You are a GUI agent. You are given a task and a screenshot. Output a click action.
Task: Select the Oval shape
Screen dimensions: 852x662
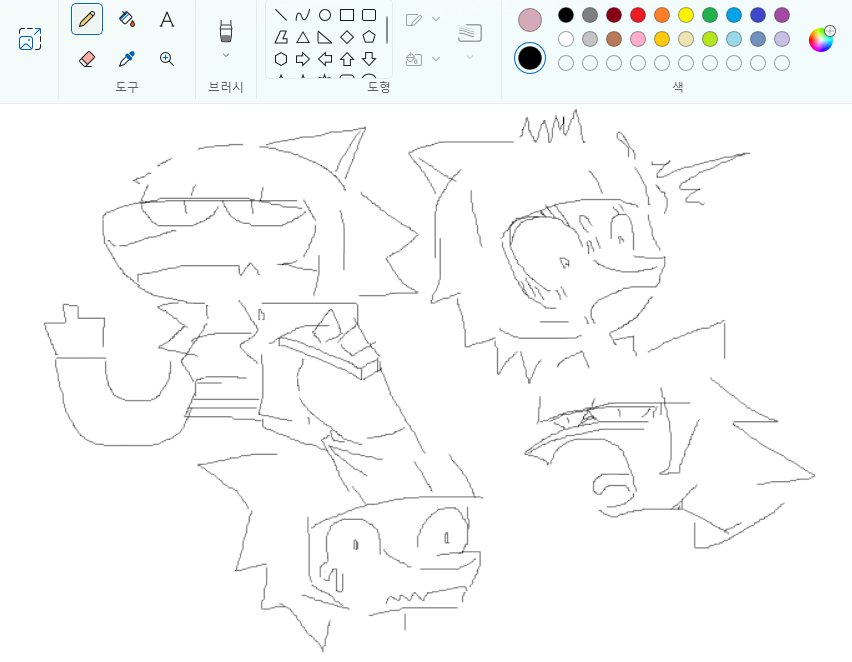(x=325, y=15)
